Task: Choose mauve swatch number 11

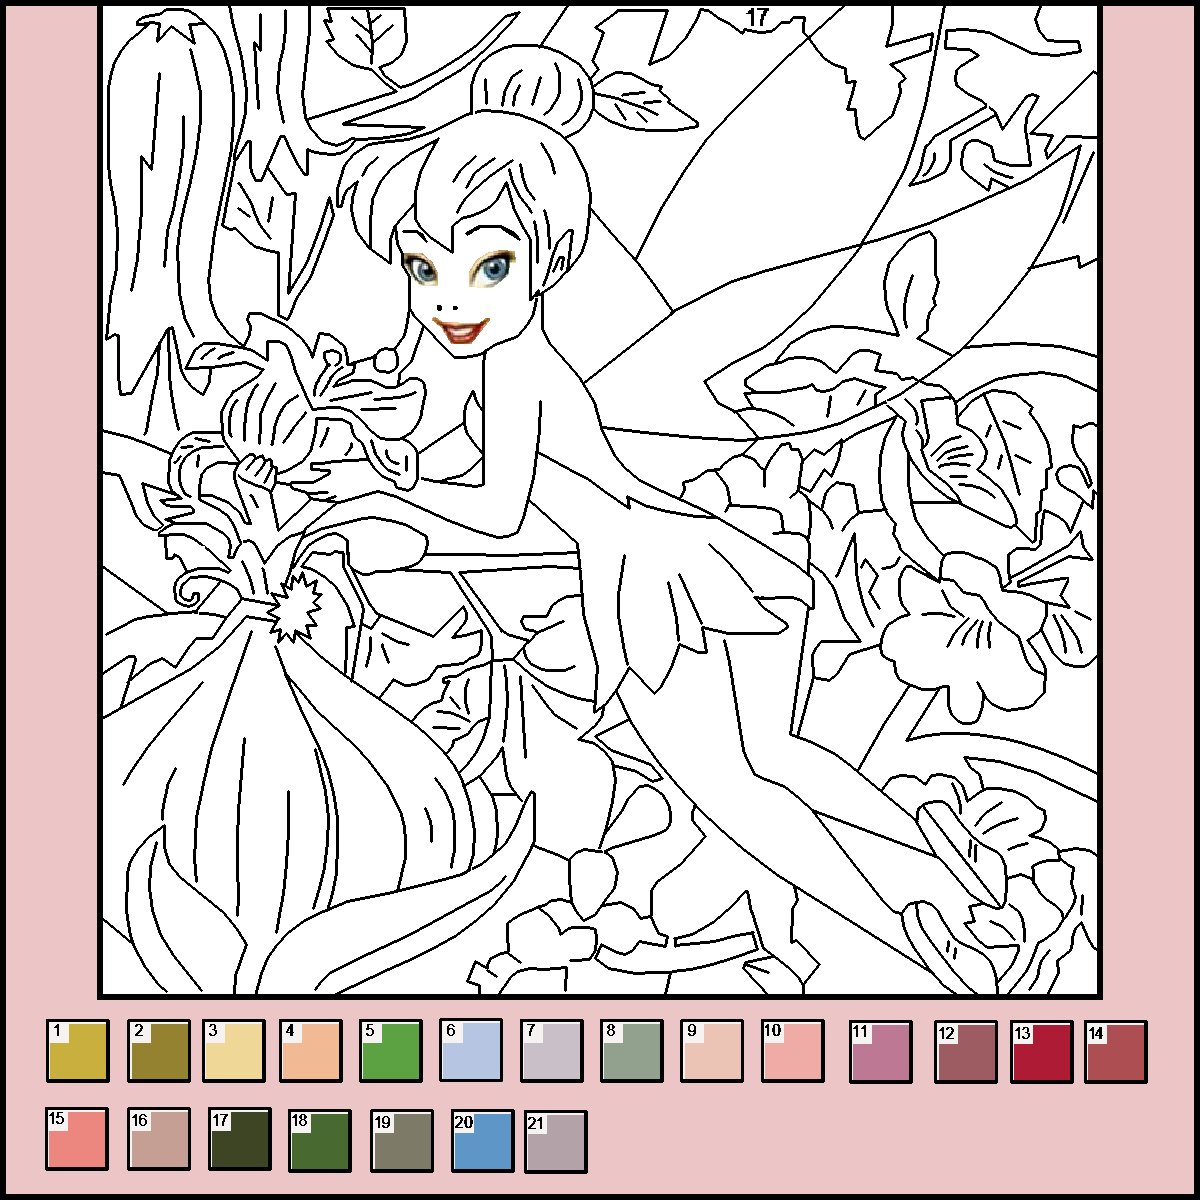Action: [x=880, y=1051]
